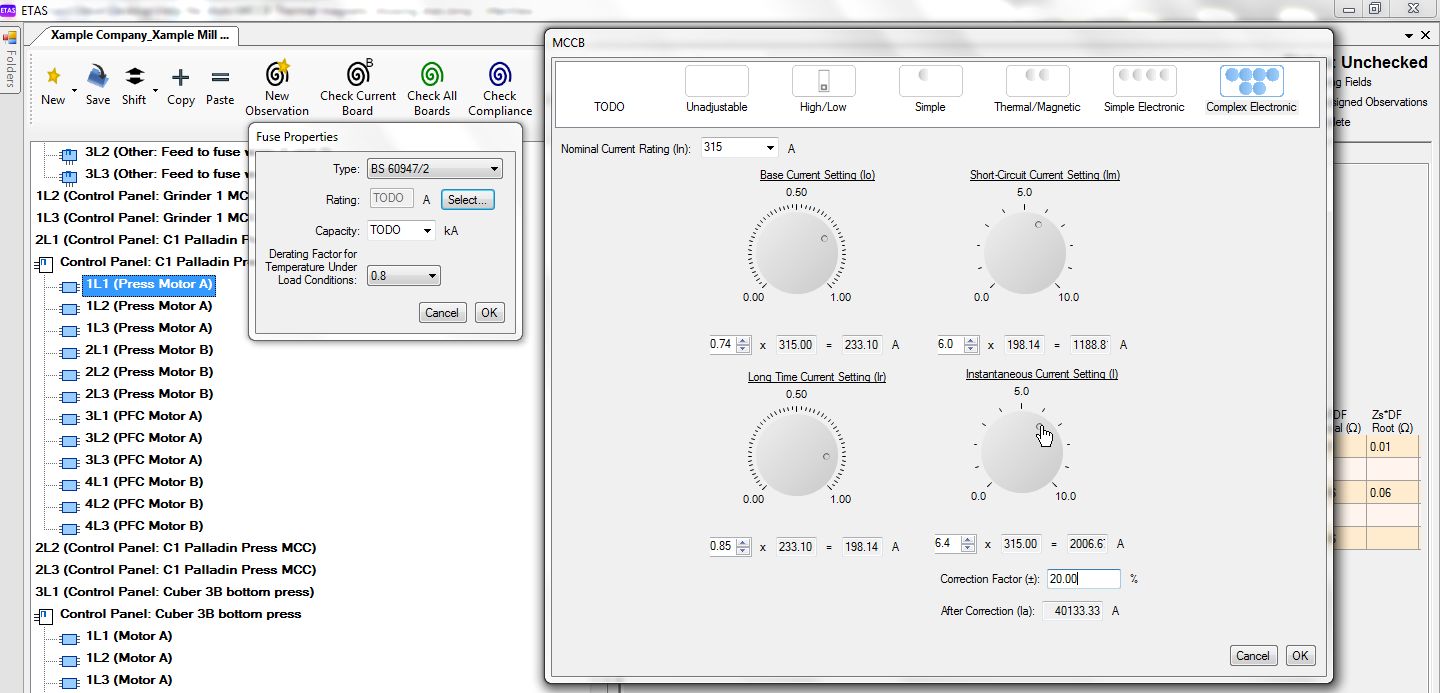Click the 2L3 (Press Motor B) circuit icon
The image size is (1440, 693).
(x=69, y=395)
